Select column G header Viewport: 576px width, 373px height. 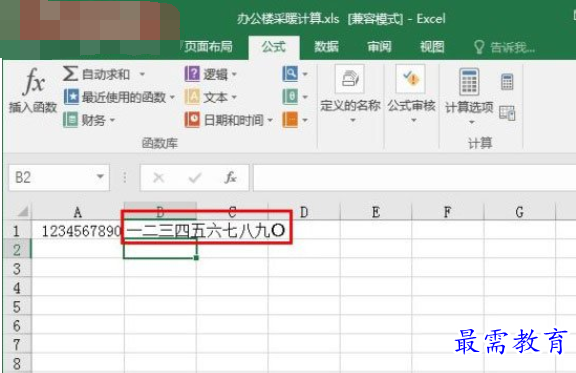click(x=519, y=212)
